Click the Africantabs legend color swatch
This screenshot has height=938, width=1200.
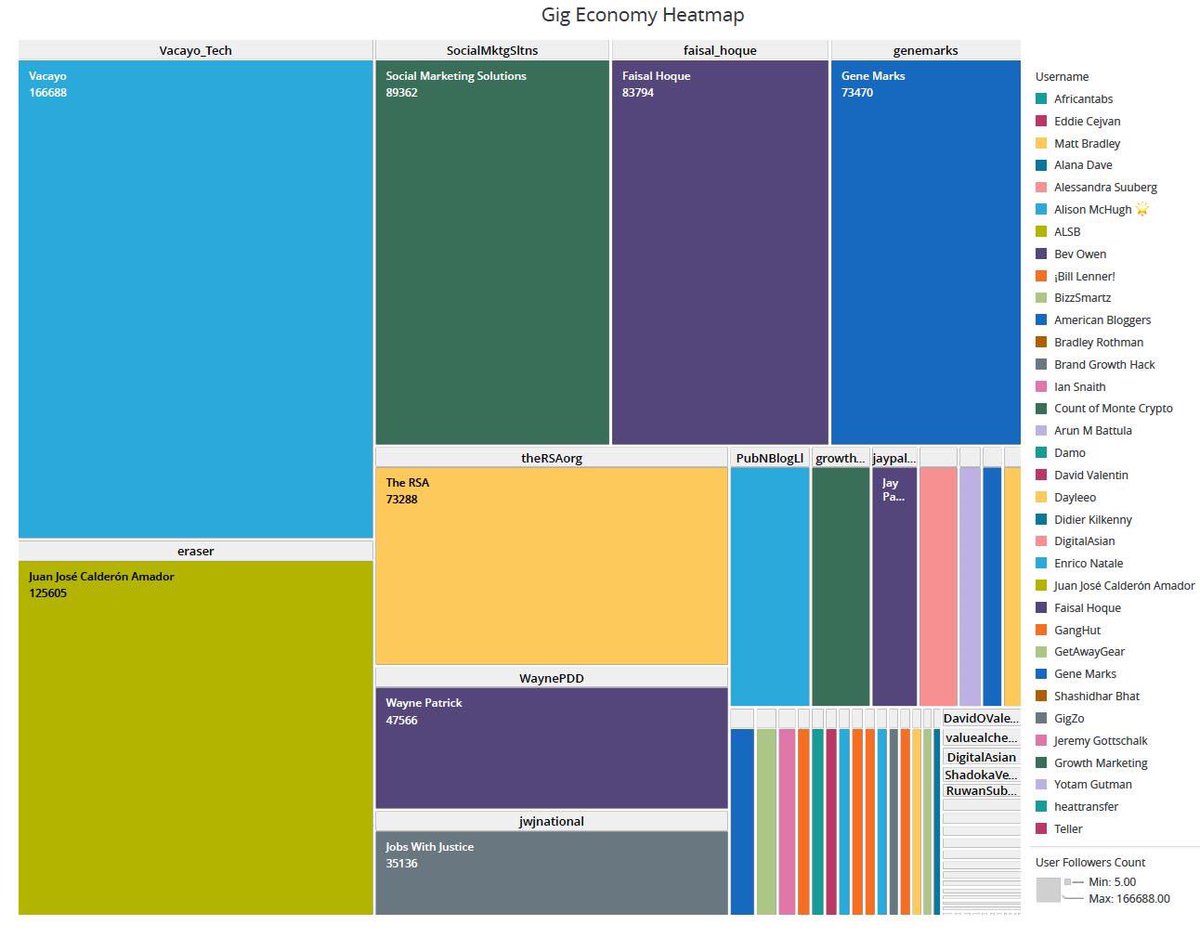coord(1041,99)
